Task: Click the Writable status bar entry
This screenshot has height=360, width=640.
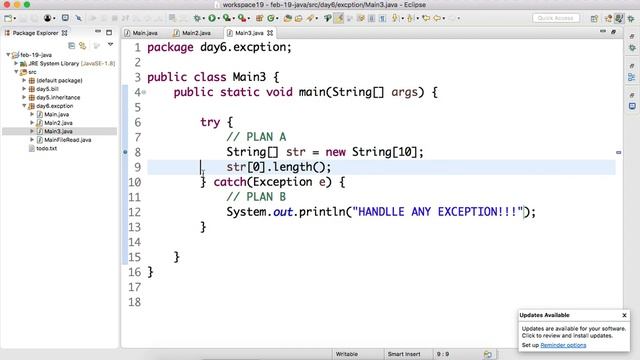Action: point(347,354)
